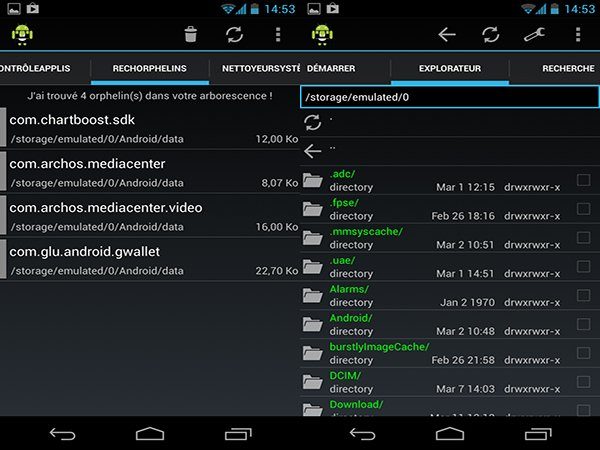Tap folder icon of .uae directory
This screenshot has height=450, width=600.
pyautogui.click(x=313, y=266)
